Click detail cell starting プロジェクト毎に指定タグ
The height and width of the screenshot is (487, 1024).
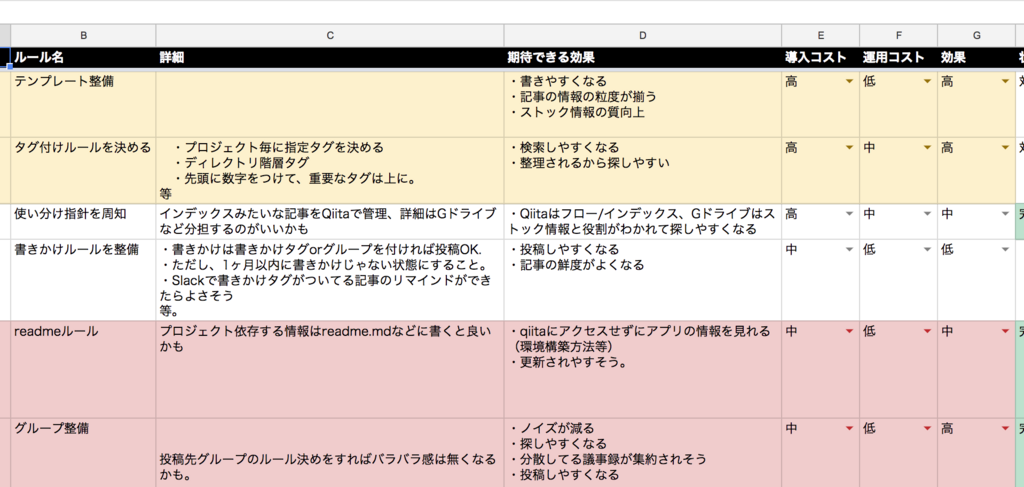pos(330,170)
